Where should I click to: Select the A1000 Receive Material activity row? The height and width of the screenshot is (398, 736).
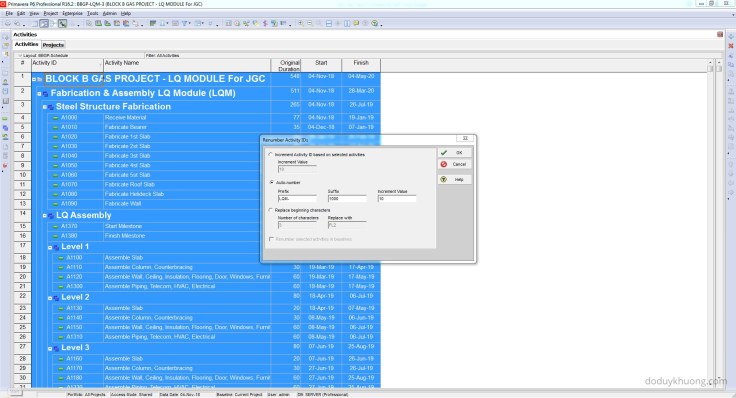206,117
